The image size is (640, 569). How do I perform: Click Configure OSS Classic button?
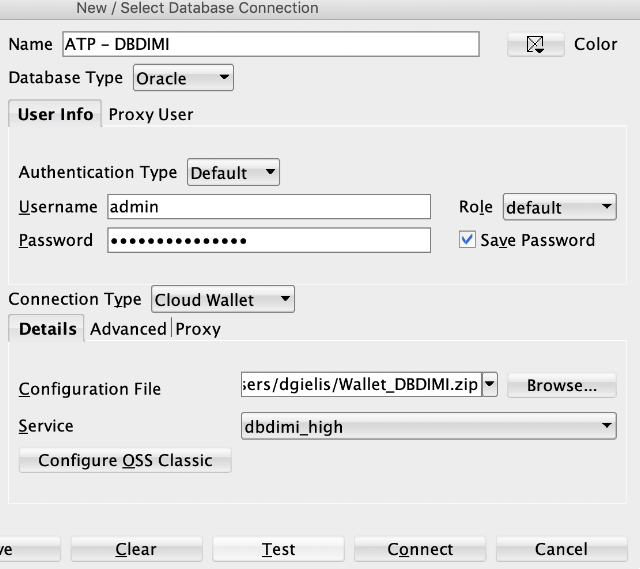pos(125,460)
